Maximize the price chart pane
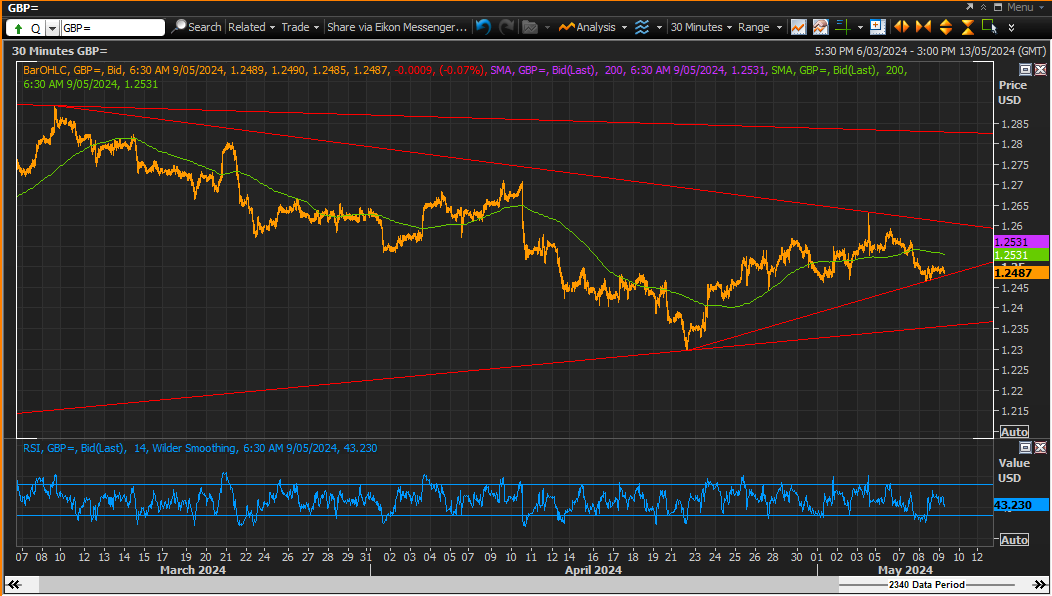1052x596 pixels. 1025,69
